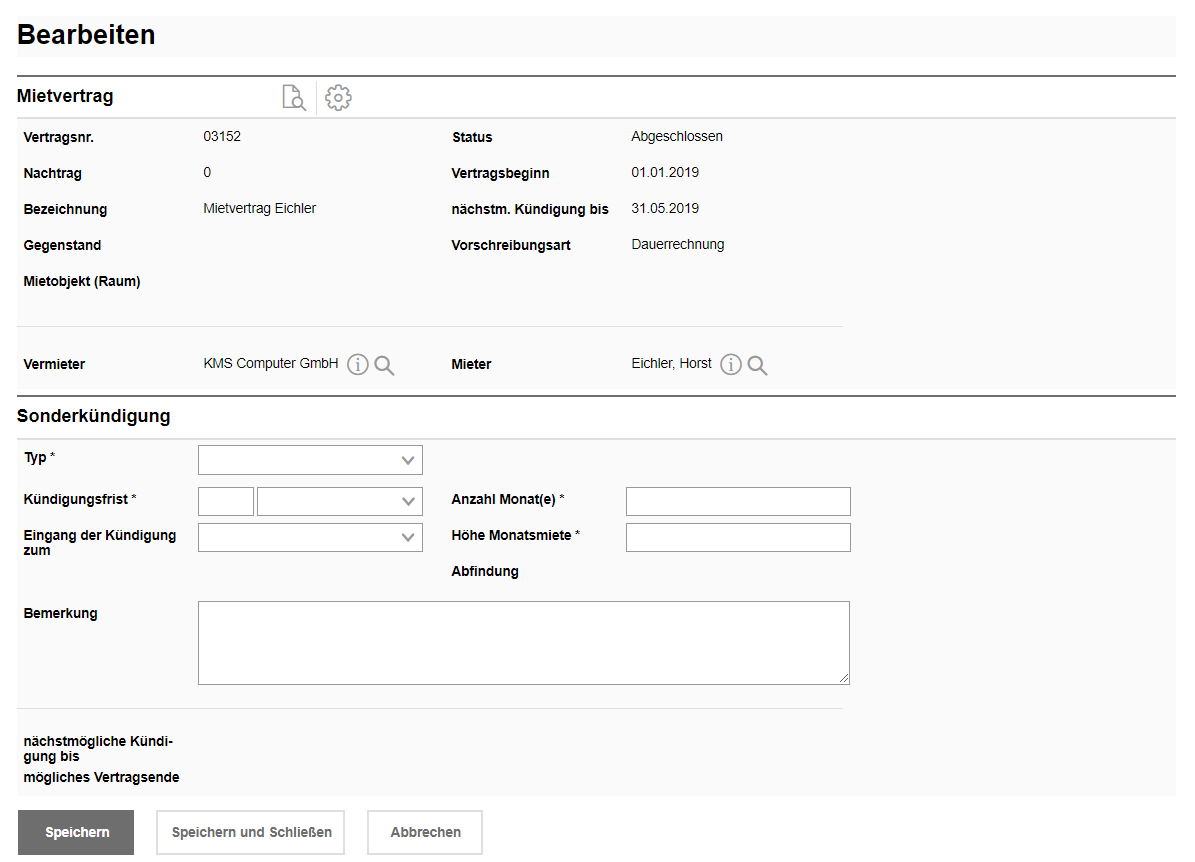Click the Kündigungsfrist number field

226,502
